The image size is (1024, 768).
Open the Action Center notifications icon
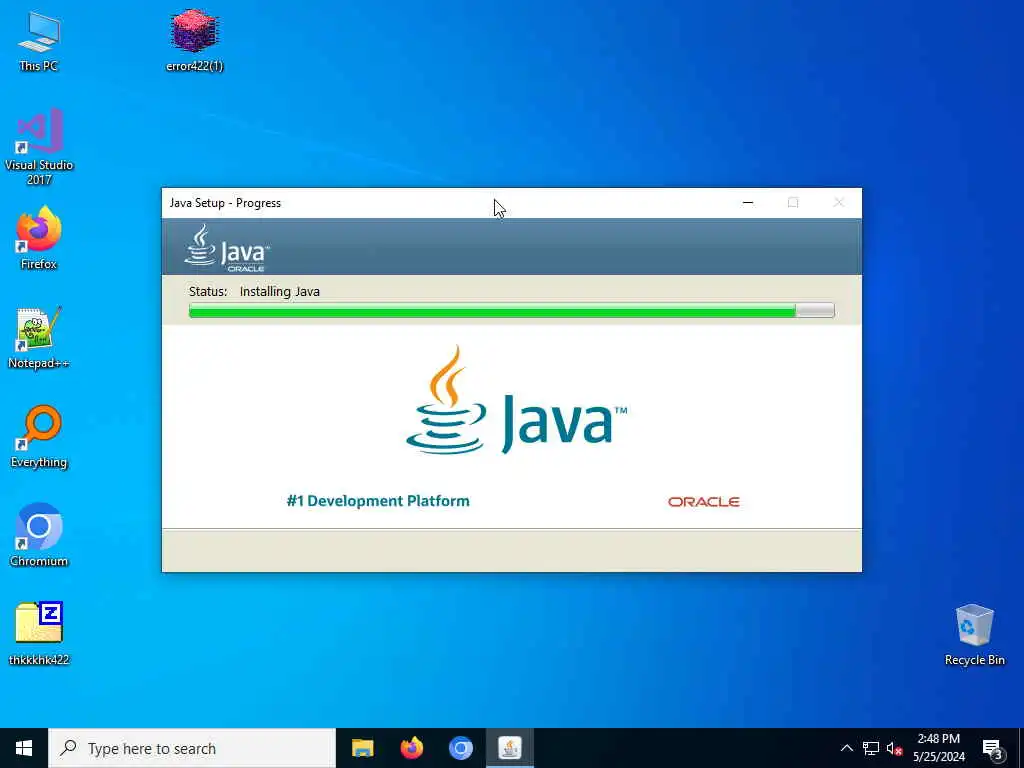tap(993, 748)
